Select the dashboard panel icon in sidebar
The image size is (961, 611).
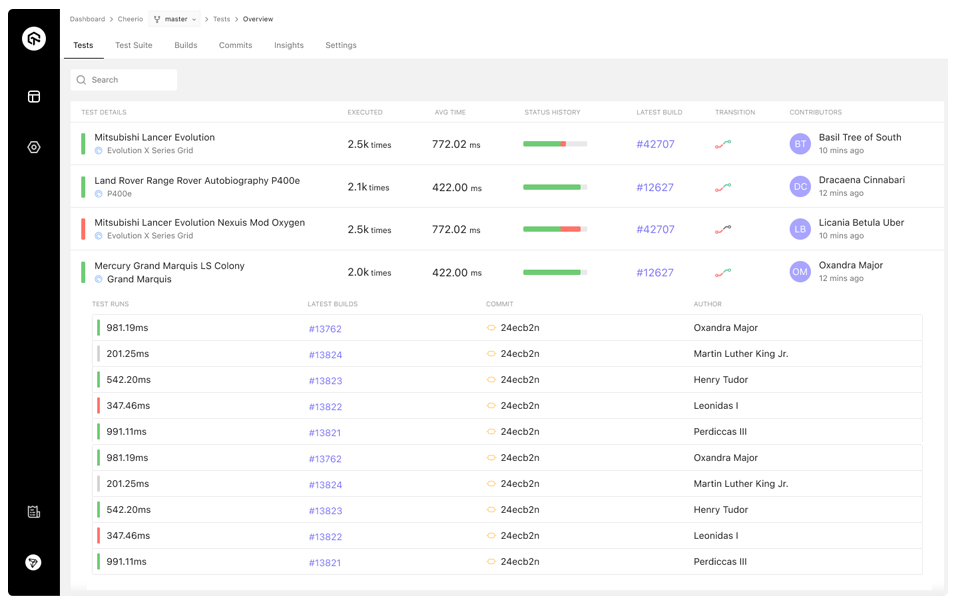point(33,96)
